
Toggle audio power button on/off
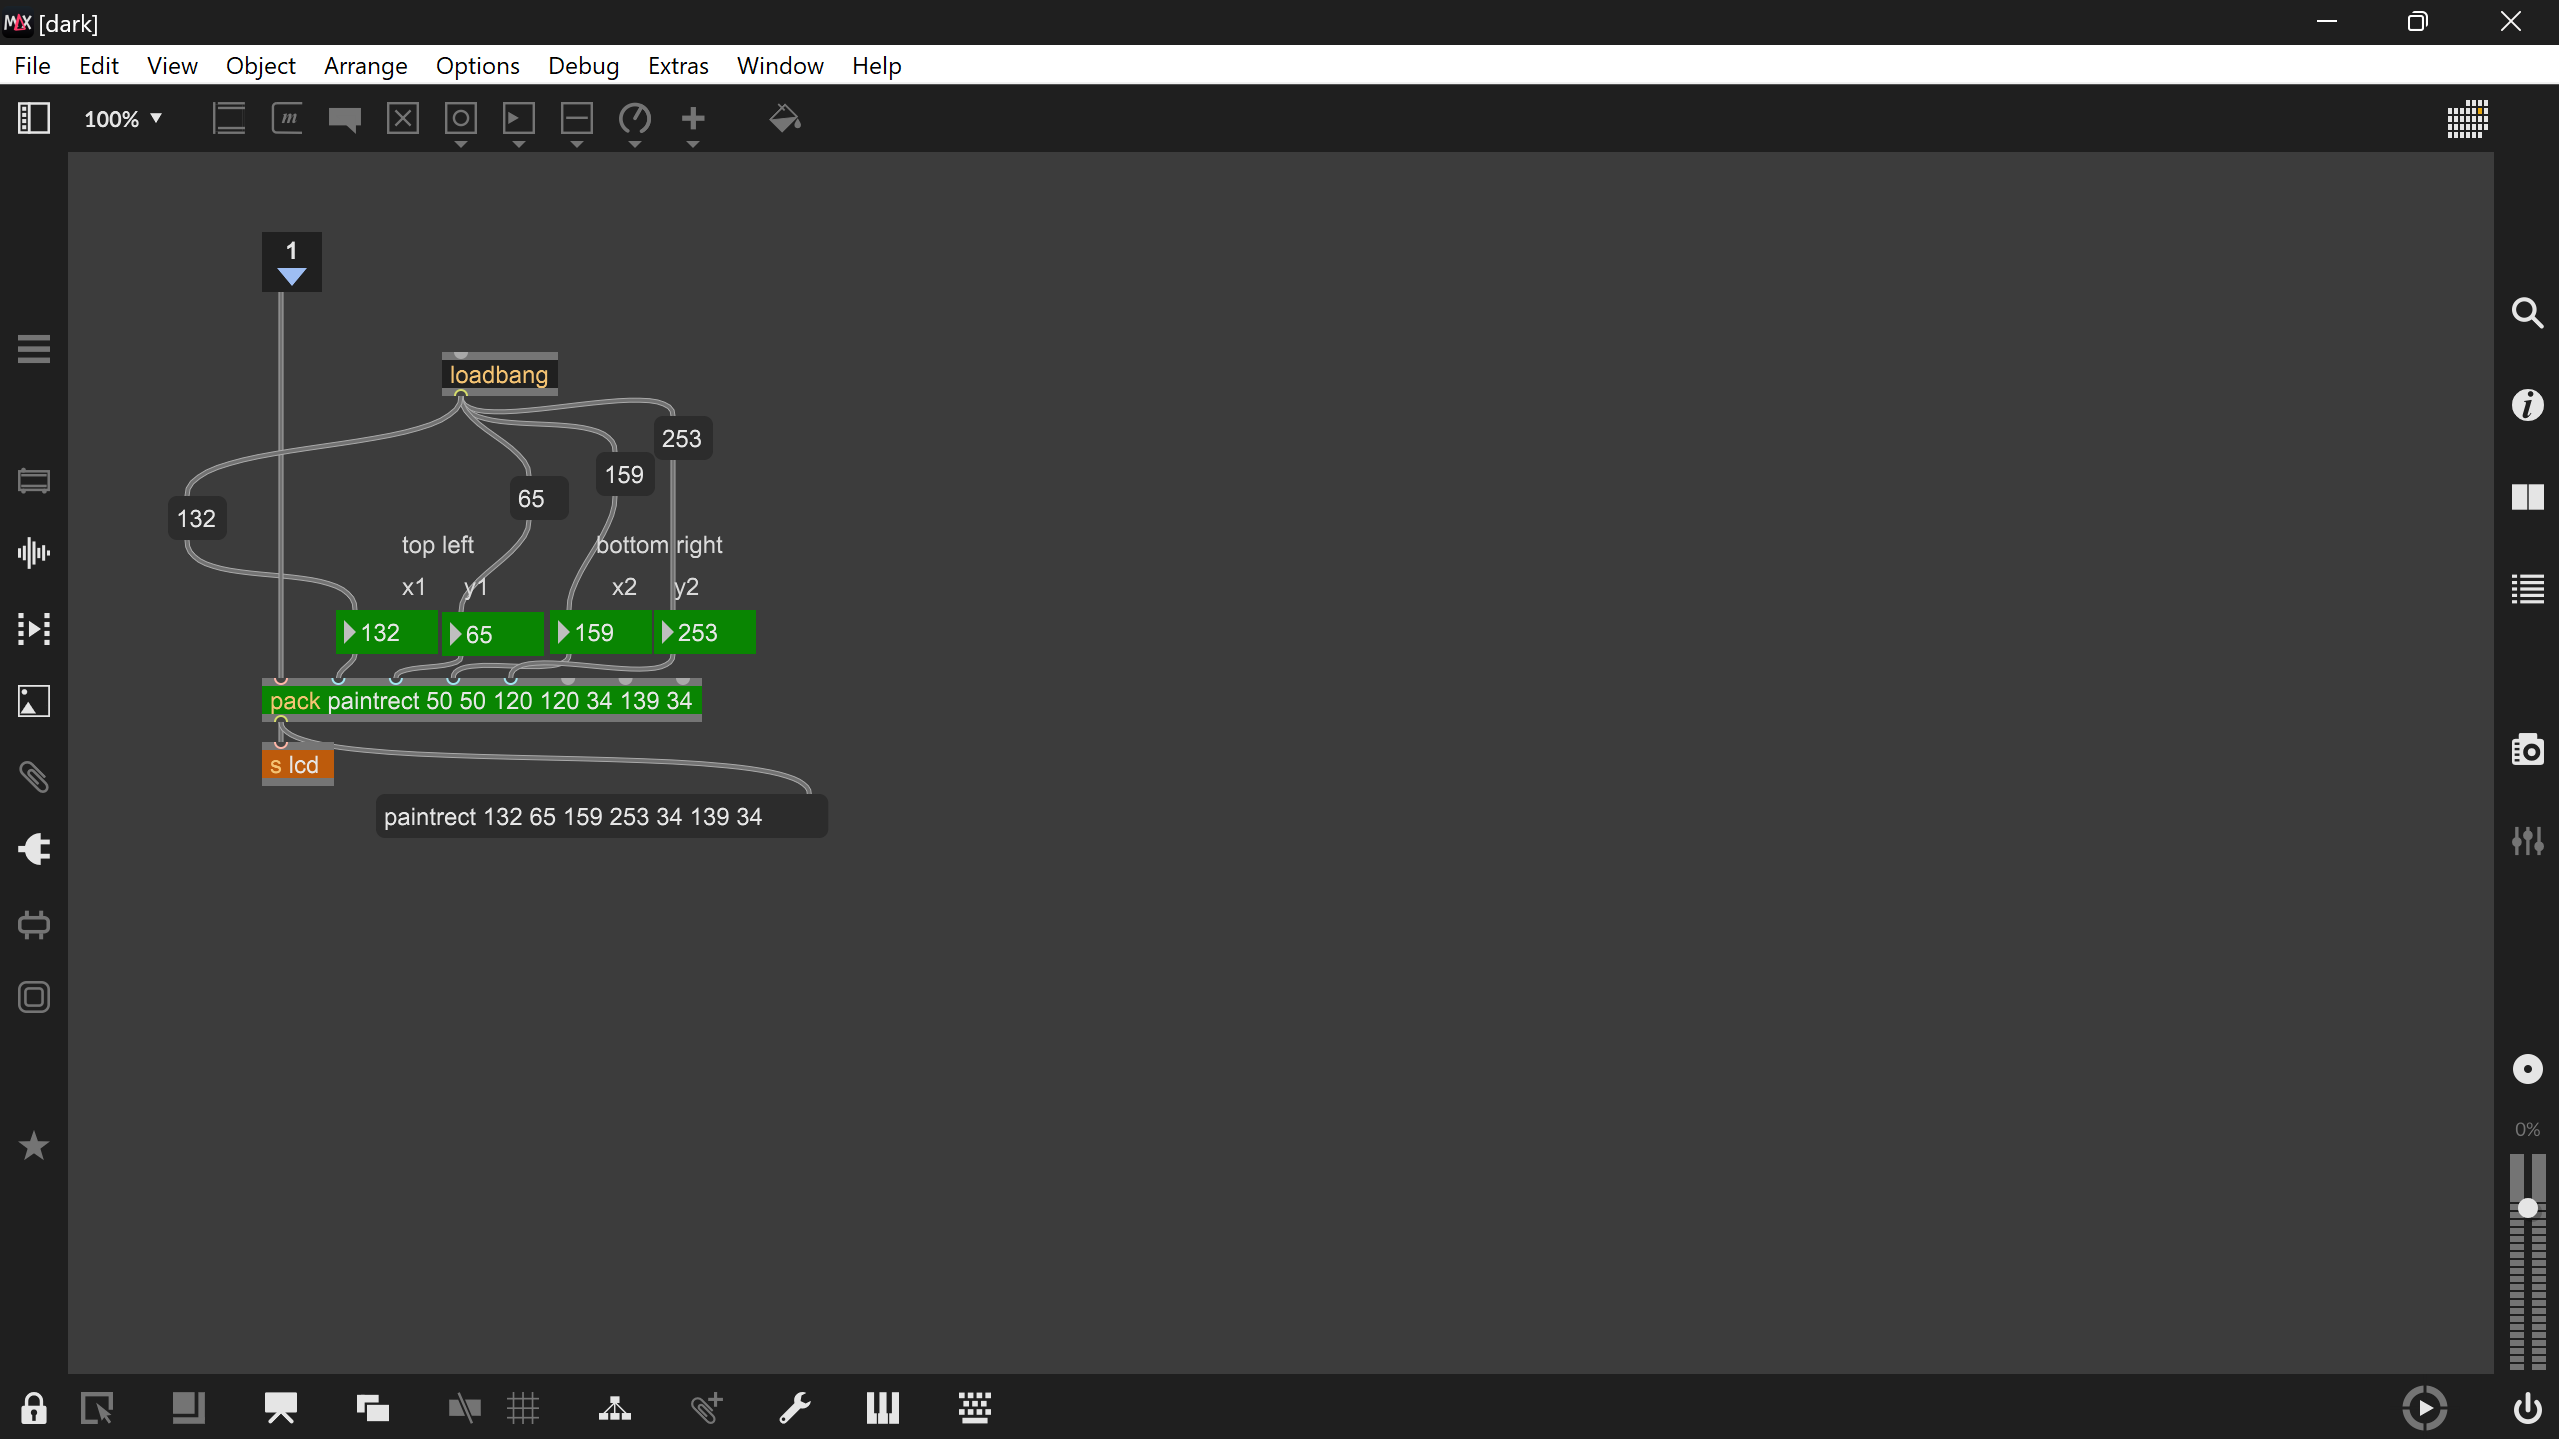(x=2527, y=1408)
